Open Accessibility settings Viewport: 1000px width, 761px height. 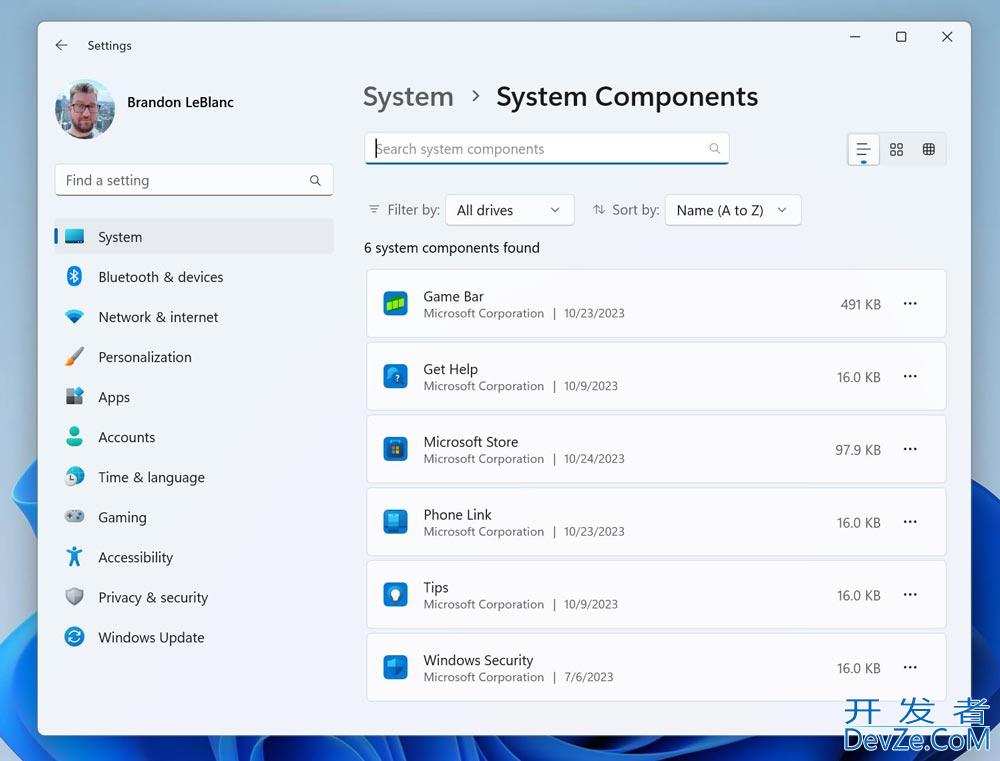[194, 557]
